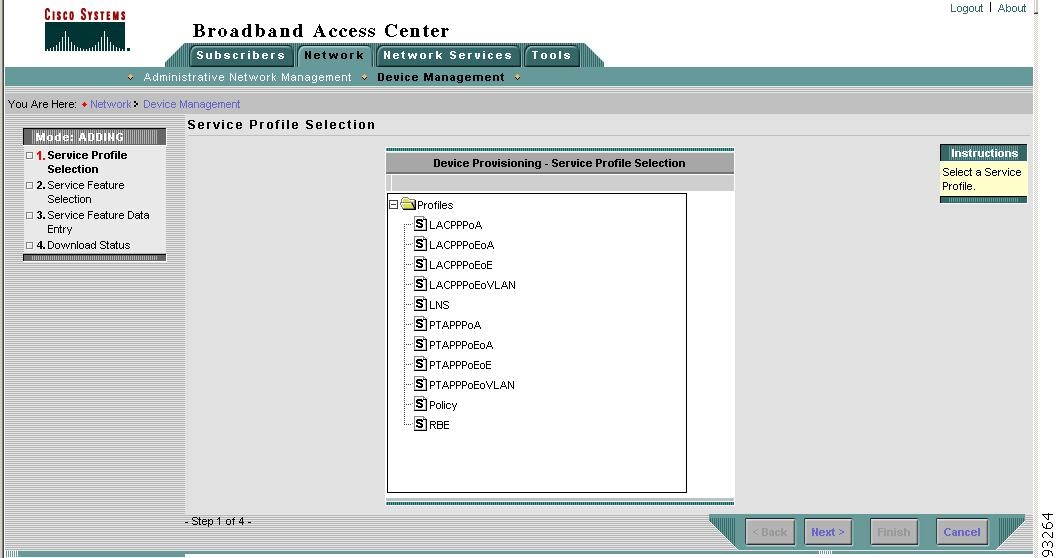Select the Policy profile
The height and width of the screenshot is (558, 1057).
pyautogui.click(x=443, y=405)
